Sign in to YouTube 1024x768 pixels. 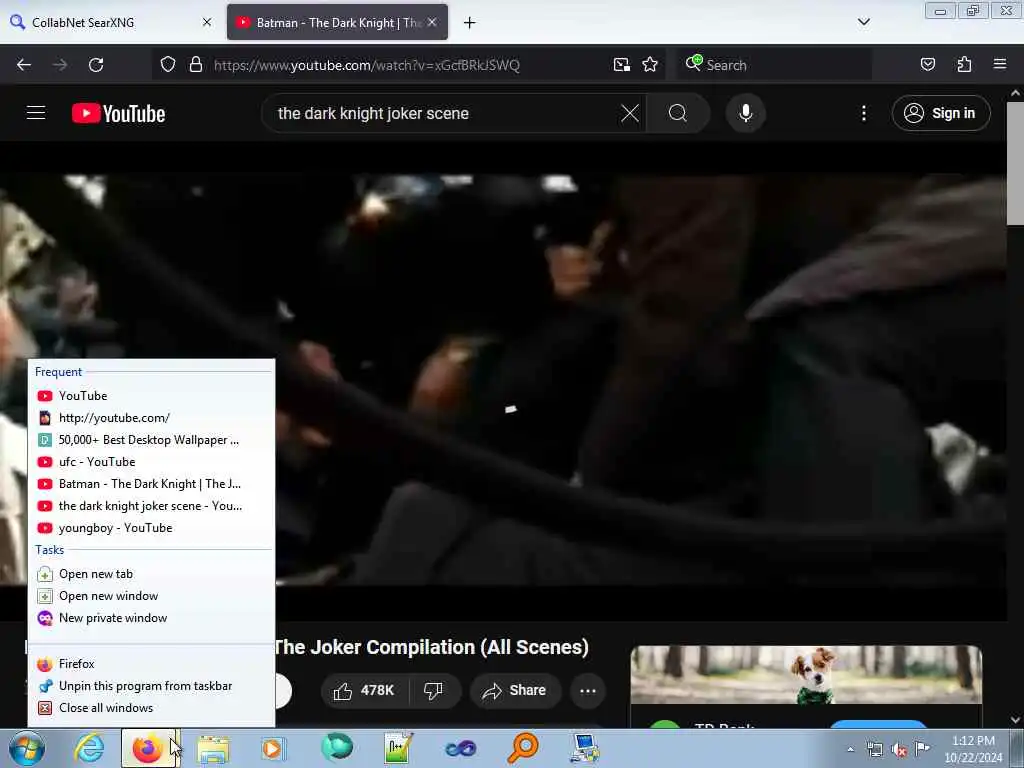point(940,113)
